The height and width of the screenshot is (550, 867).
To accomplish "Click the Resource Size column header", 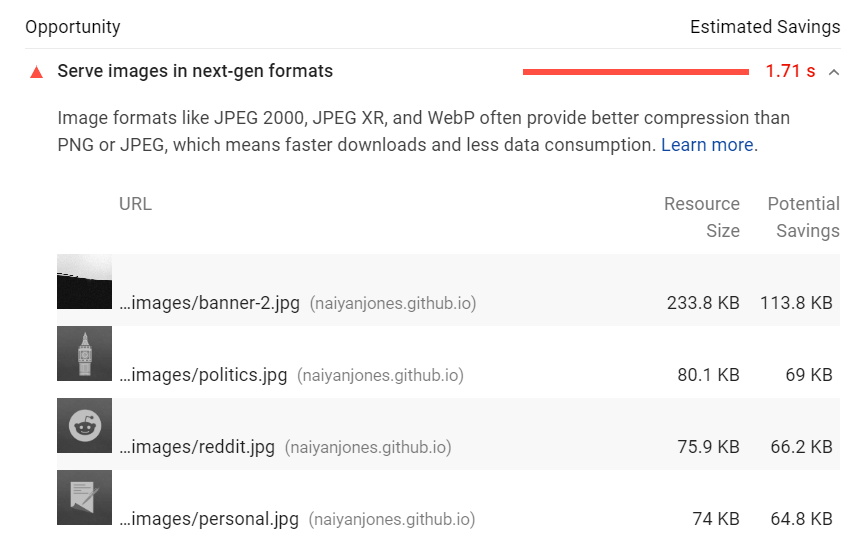I will pos(702,217).
